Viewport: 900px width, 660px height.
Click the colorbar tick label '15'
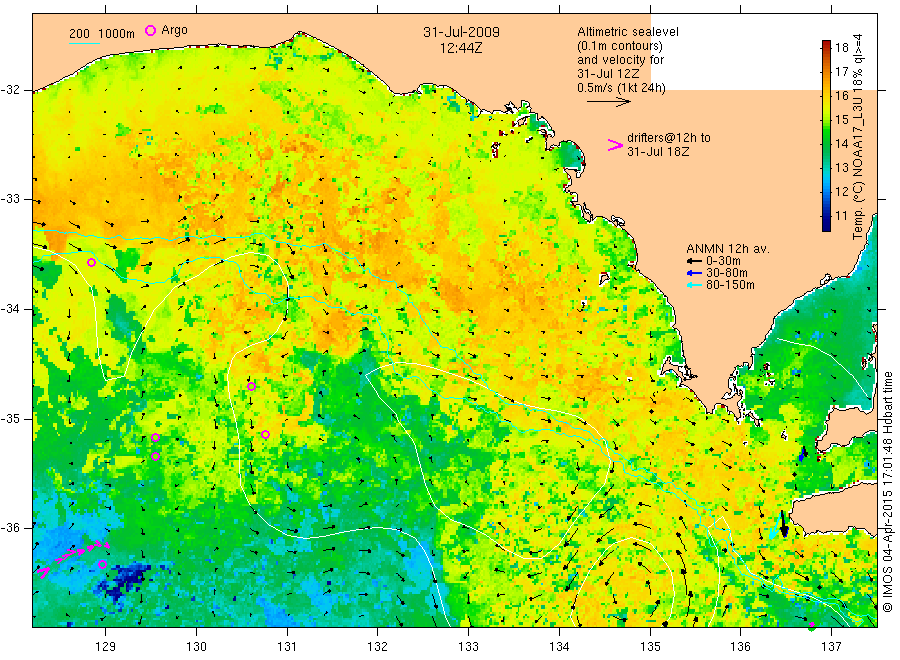[x=841, y=119]
